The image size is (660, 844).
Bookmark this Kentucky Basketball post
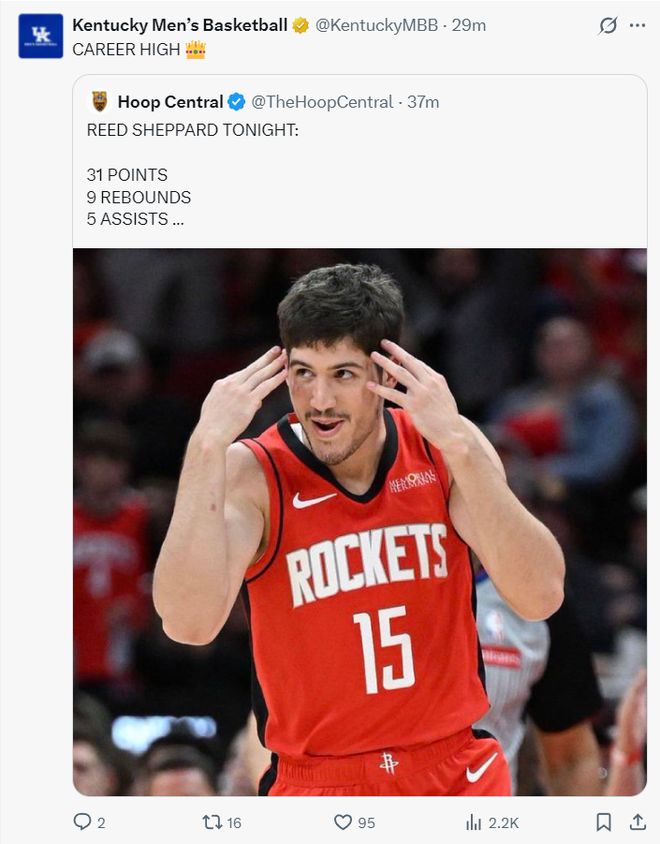tap(604, 822)
